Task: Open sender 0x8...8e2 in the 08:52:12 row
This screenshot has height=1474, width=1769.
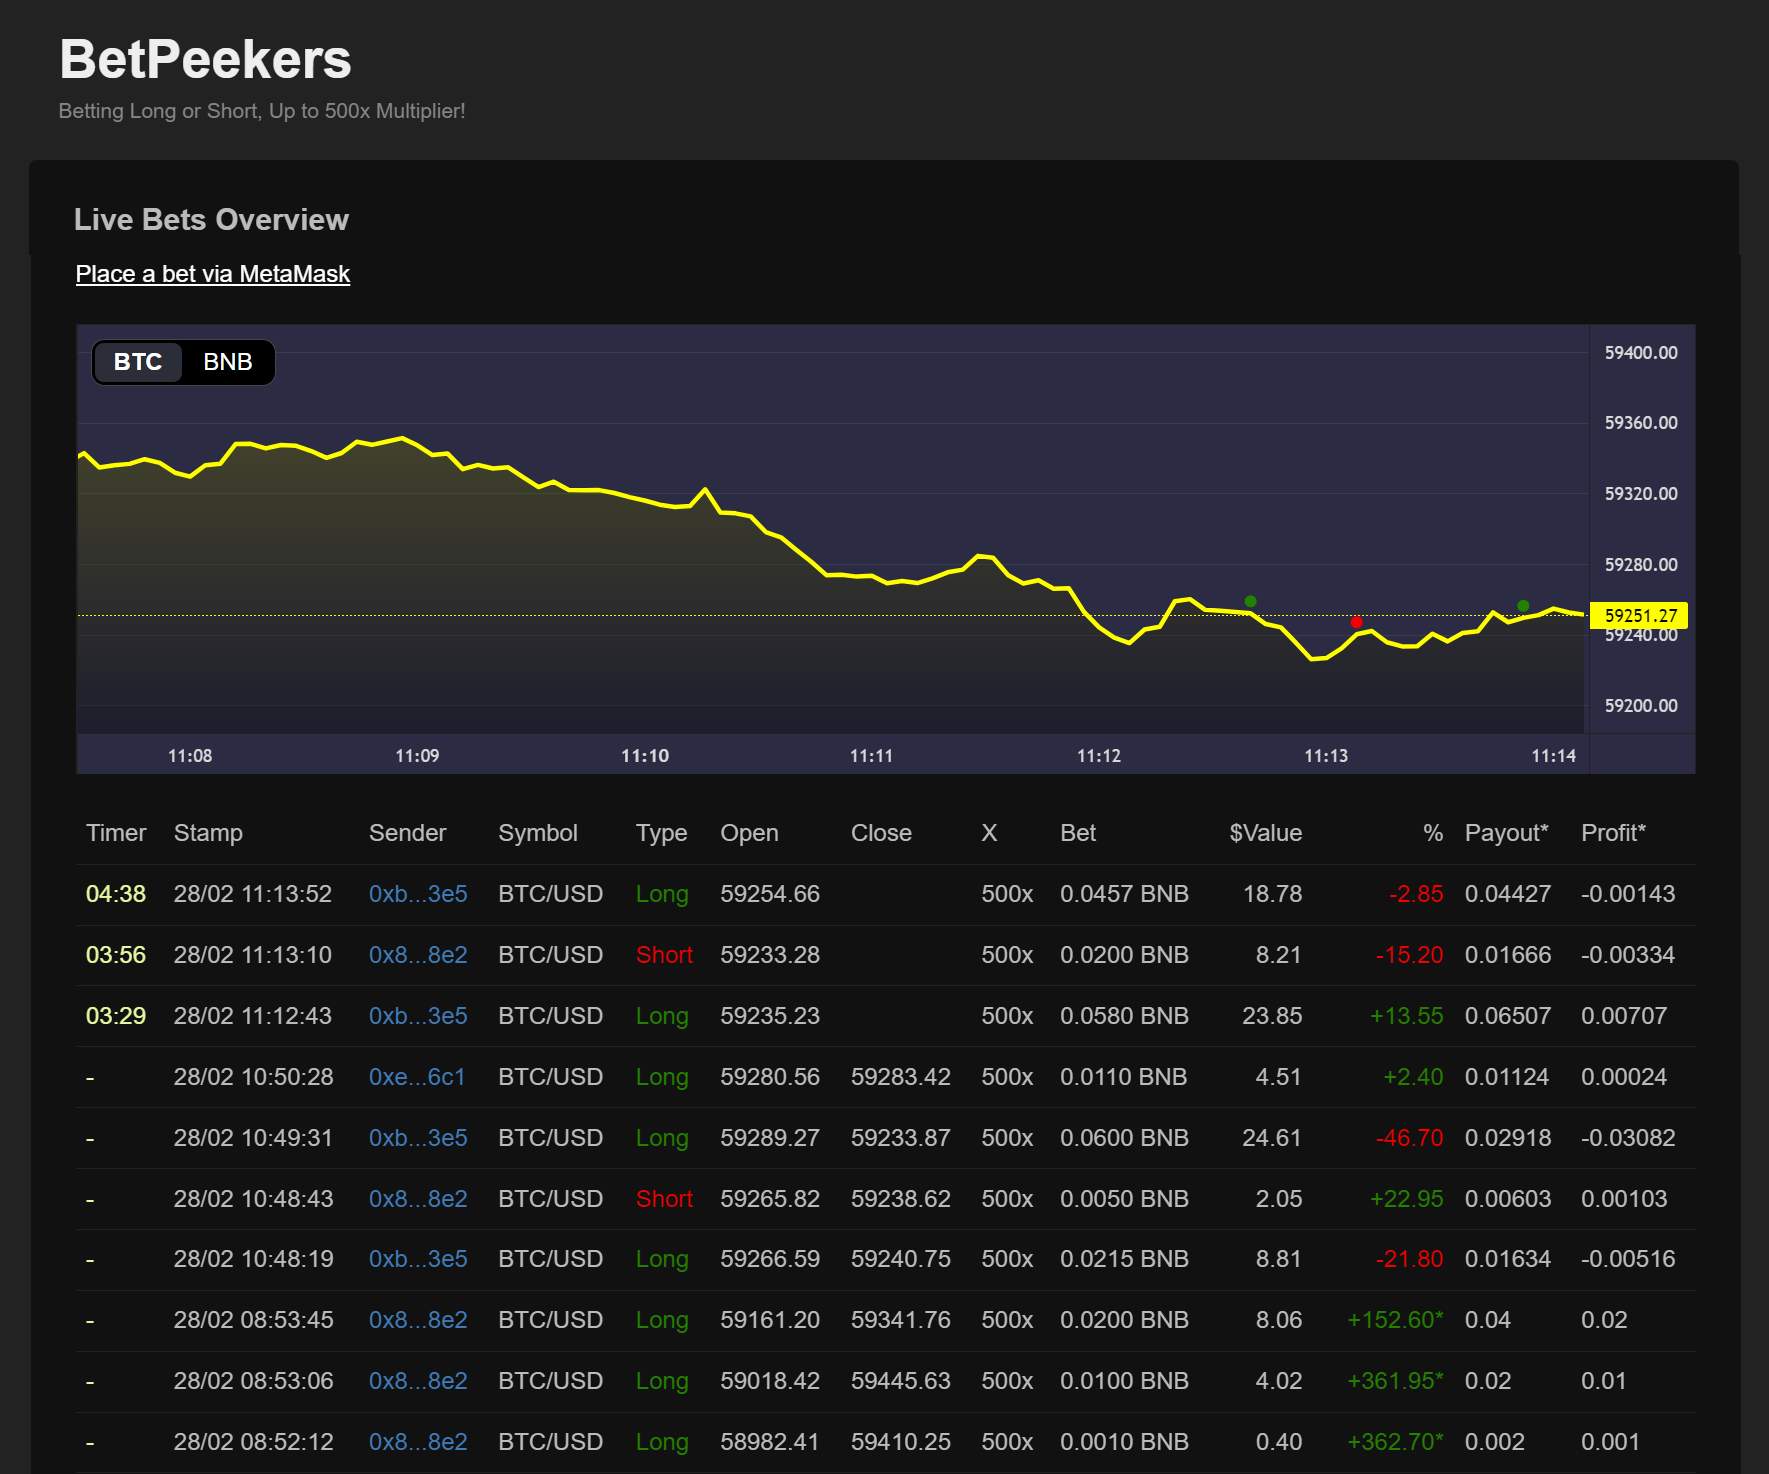Action: coord(418,1442)
